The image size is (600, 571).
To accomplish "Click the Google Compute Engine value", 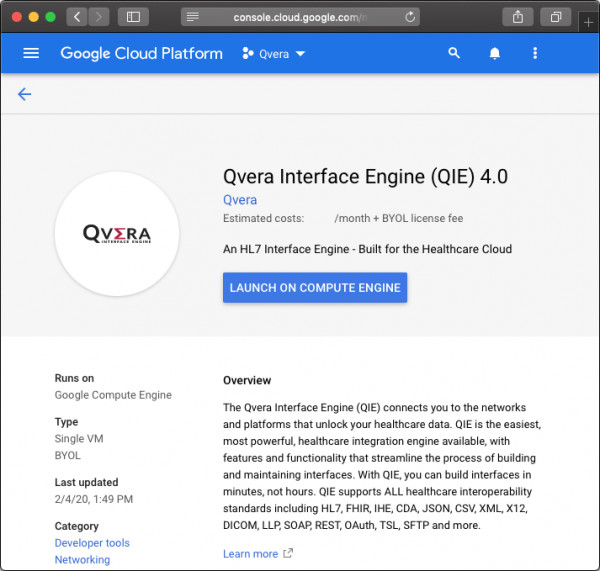I will tap(113, 395).
